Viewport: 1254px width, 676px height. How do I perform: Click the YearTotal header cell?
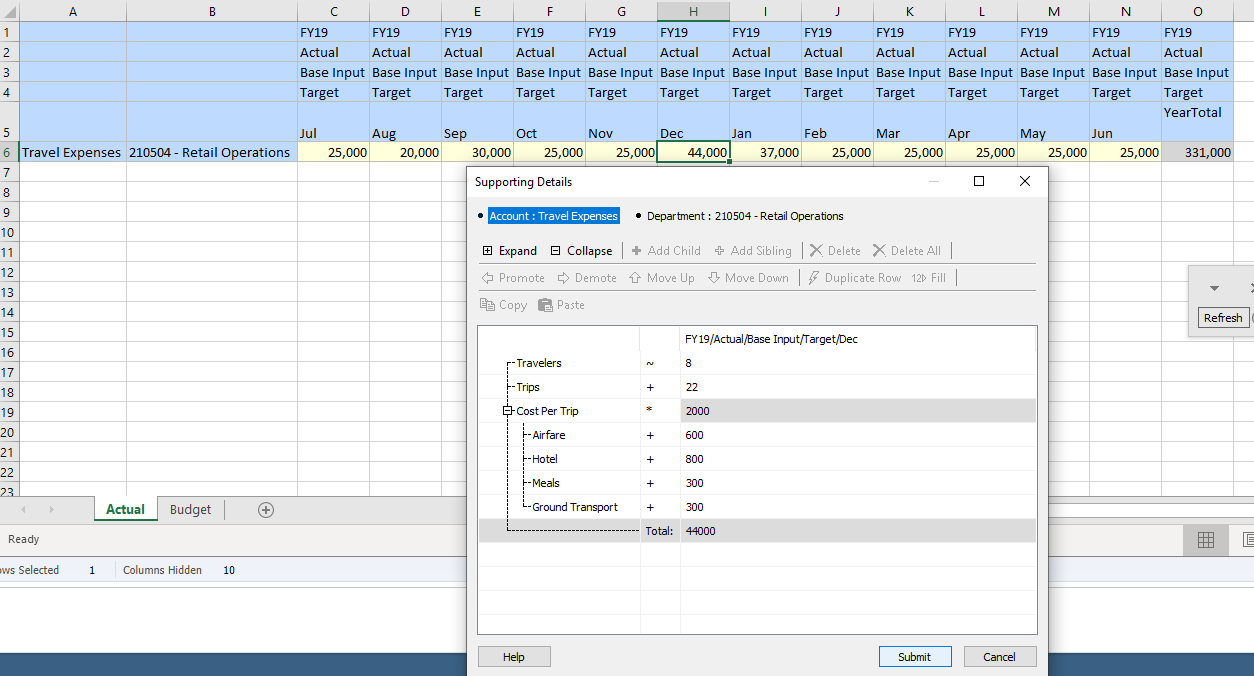(1197, 122)
